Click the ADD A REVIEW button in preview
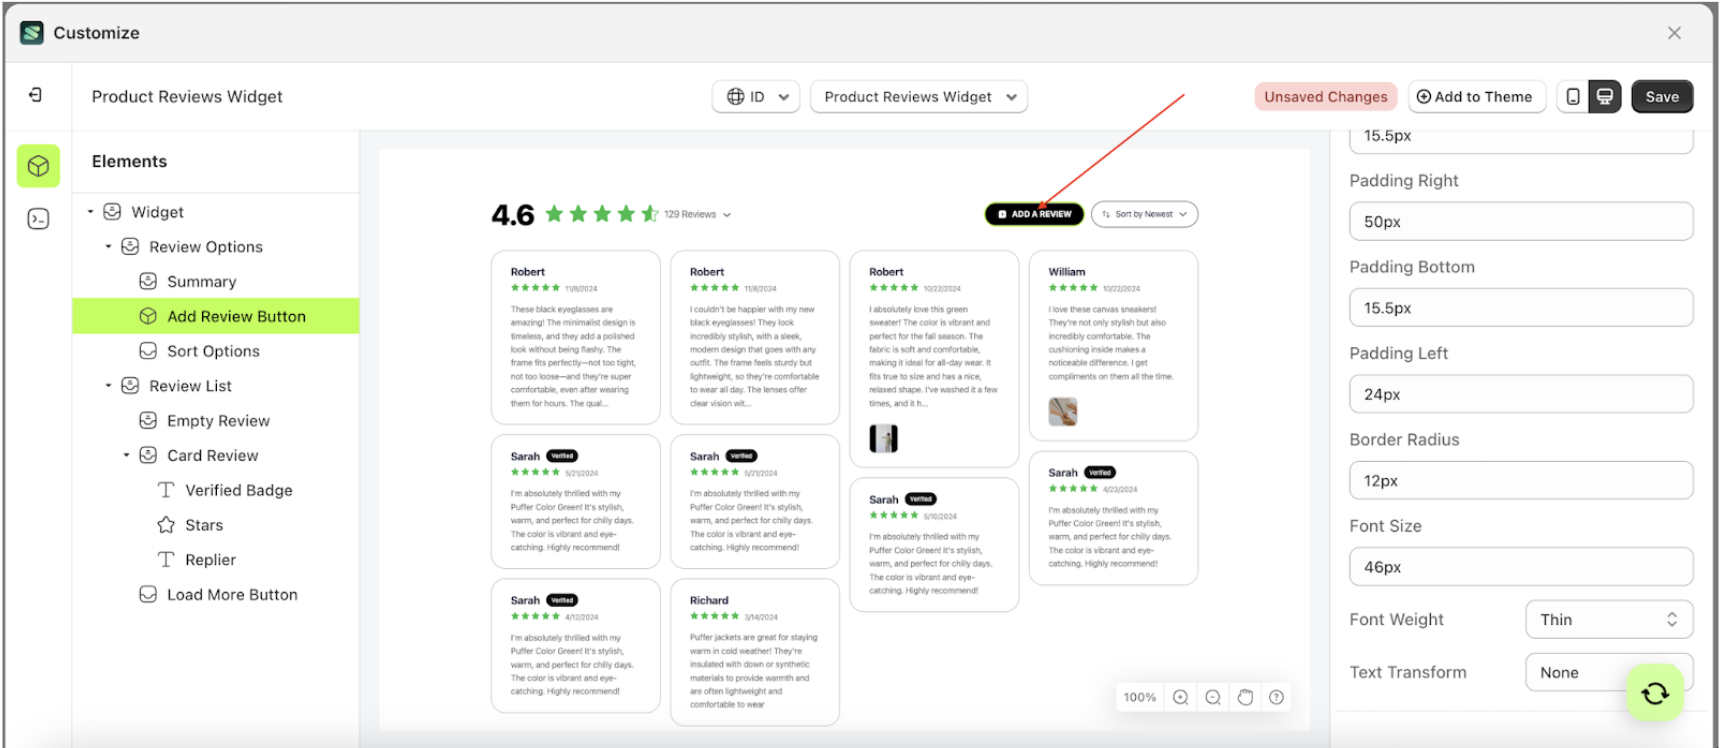The height and width of the screenshot is (748, 1724). pyautogui.click(x=1035, y=214)
